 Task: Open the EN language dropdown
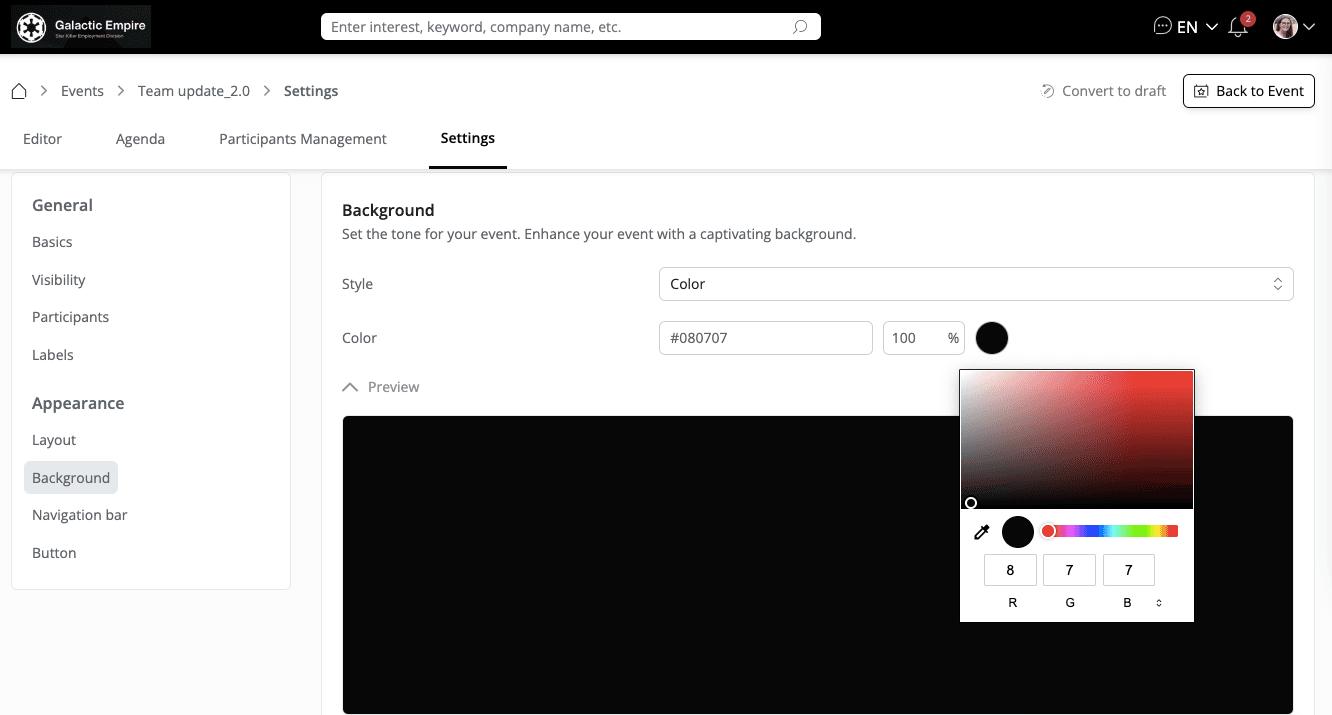pyautogui.click(x=1197, y=27)
